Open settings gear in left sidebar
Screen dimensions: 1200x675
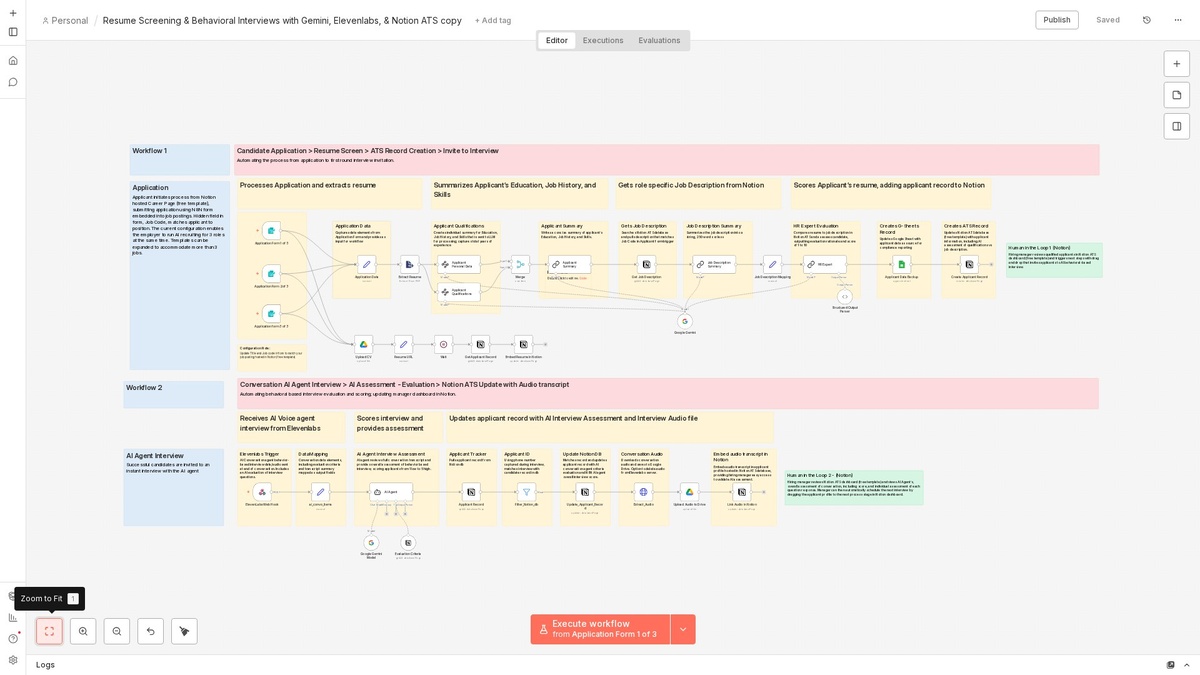point(13,660)
